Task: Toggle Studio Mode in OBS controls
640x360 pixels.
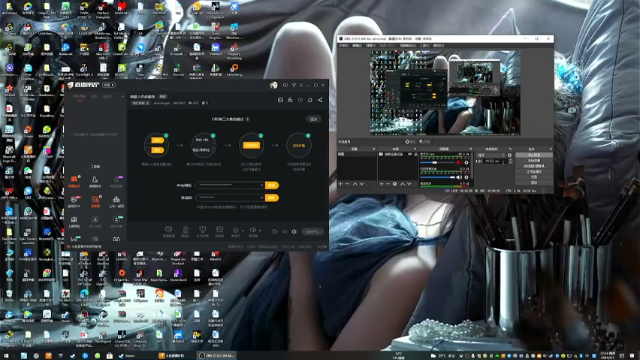Action: [x=534, y=171]
